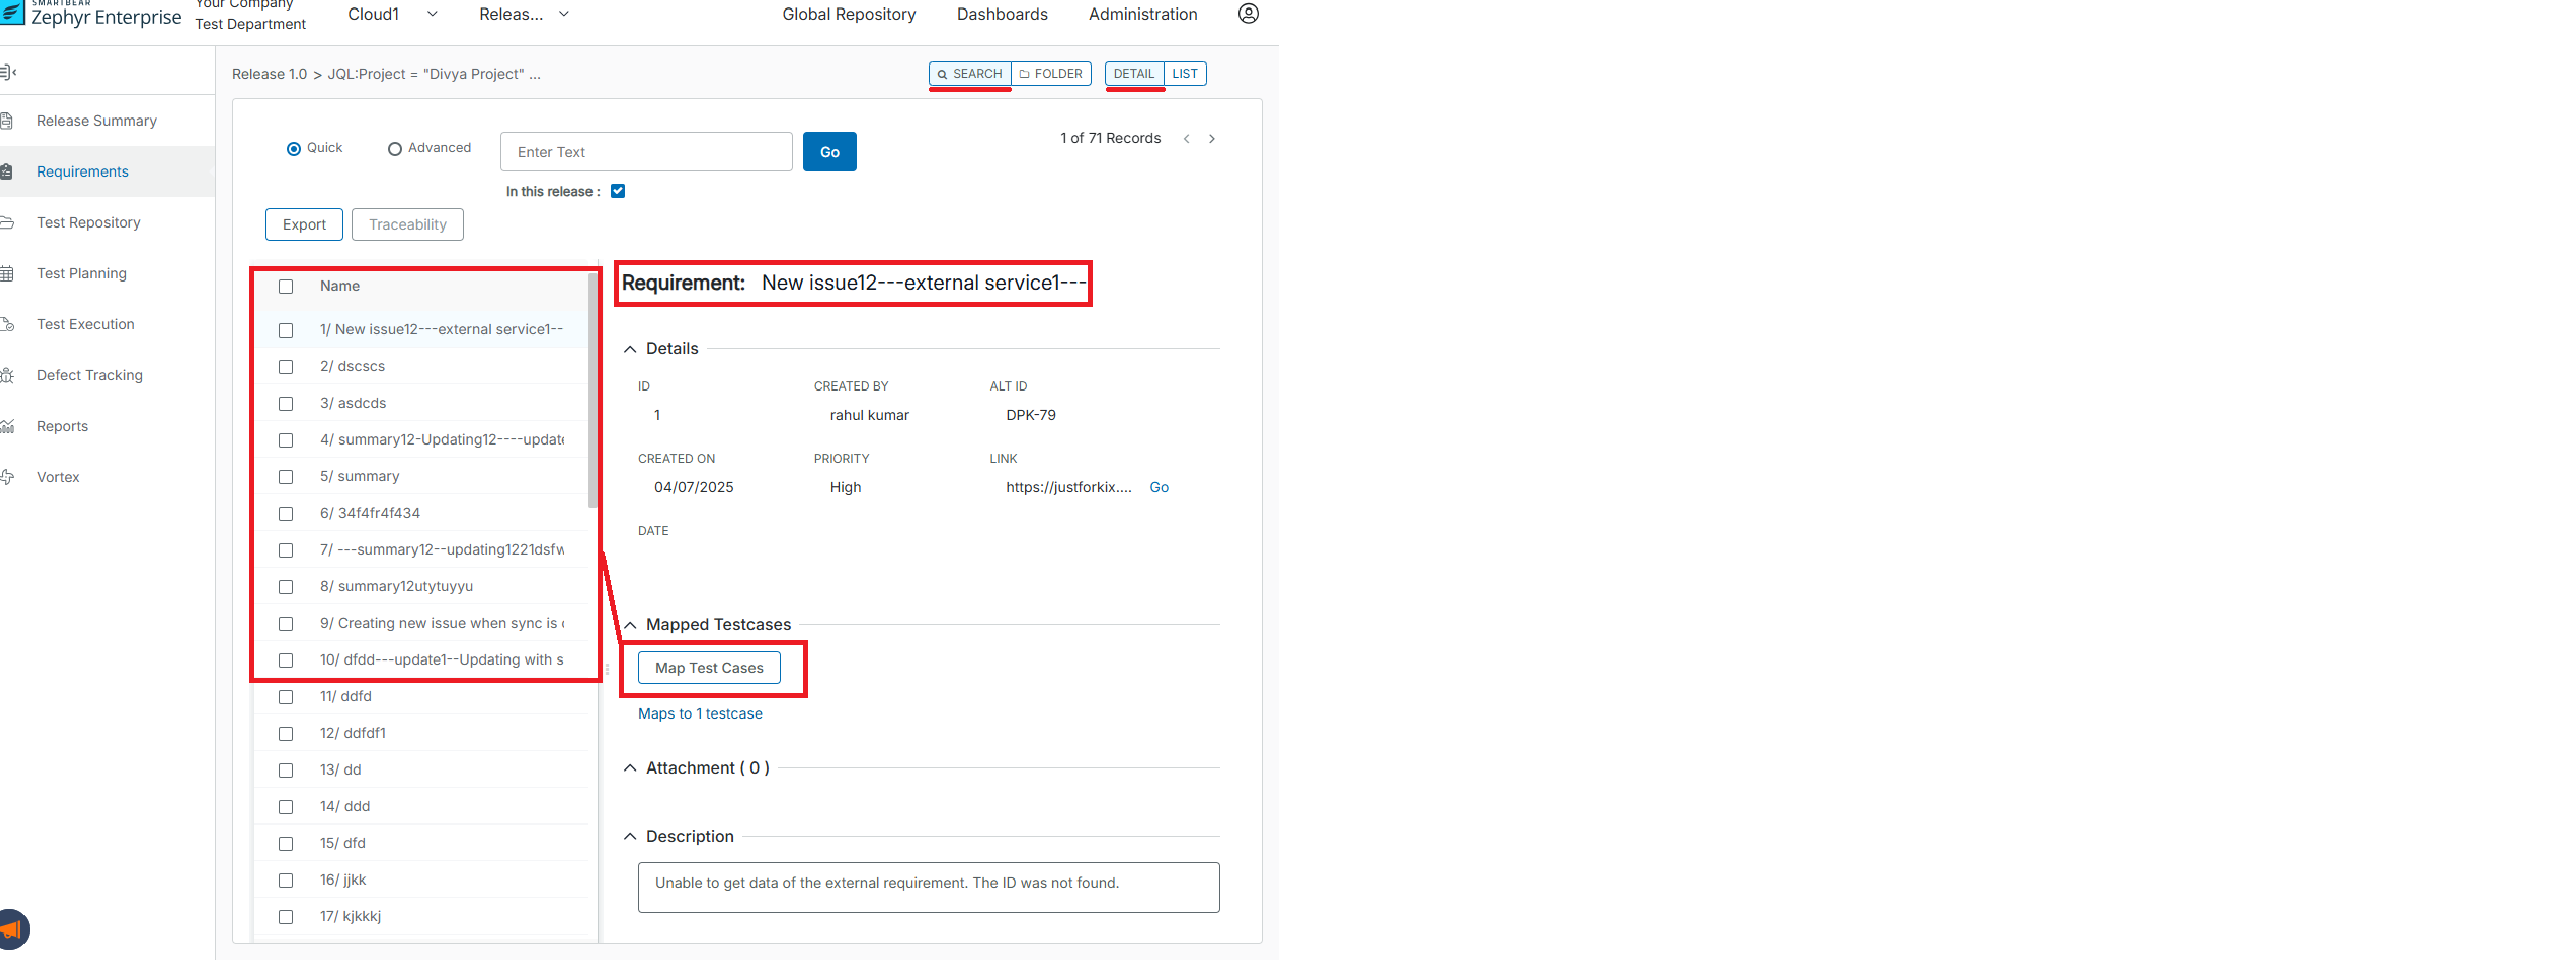Go to next record arrow
The width and height of the screenshot is (2560, 960).
point(1212,139)
